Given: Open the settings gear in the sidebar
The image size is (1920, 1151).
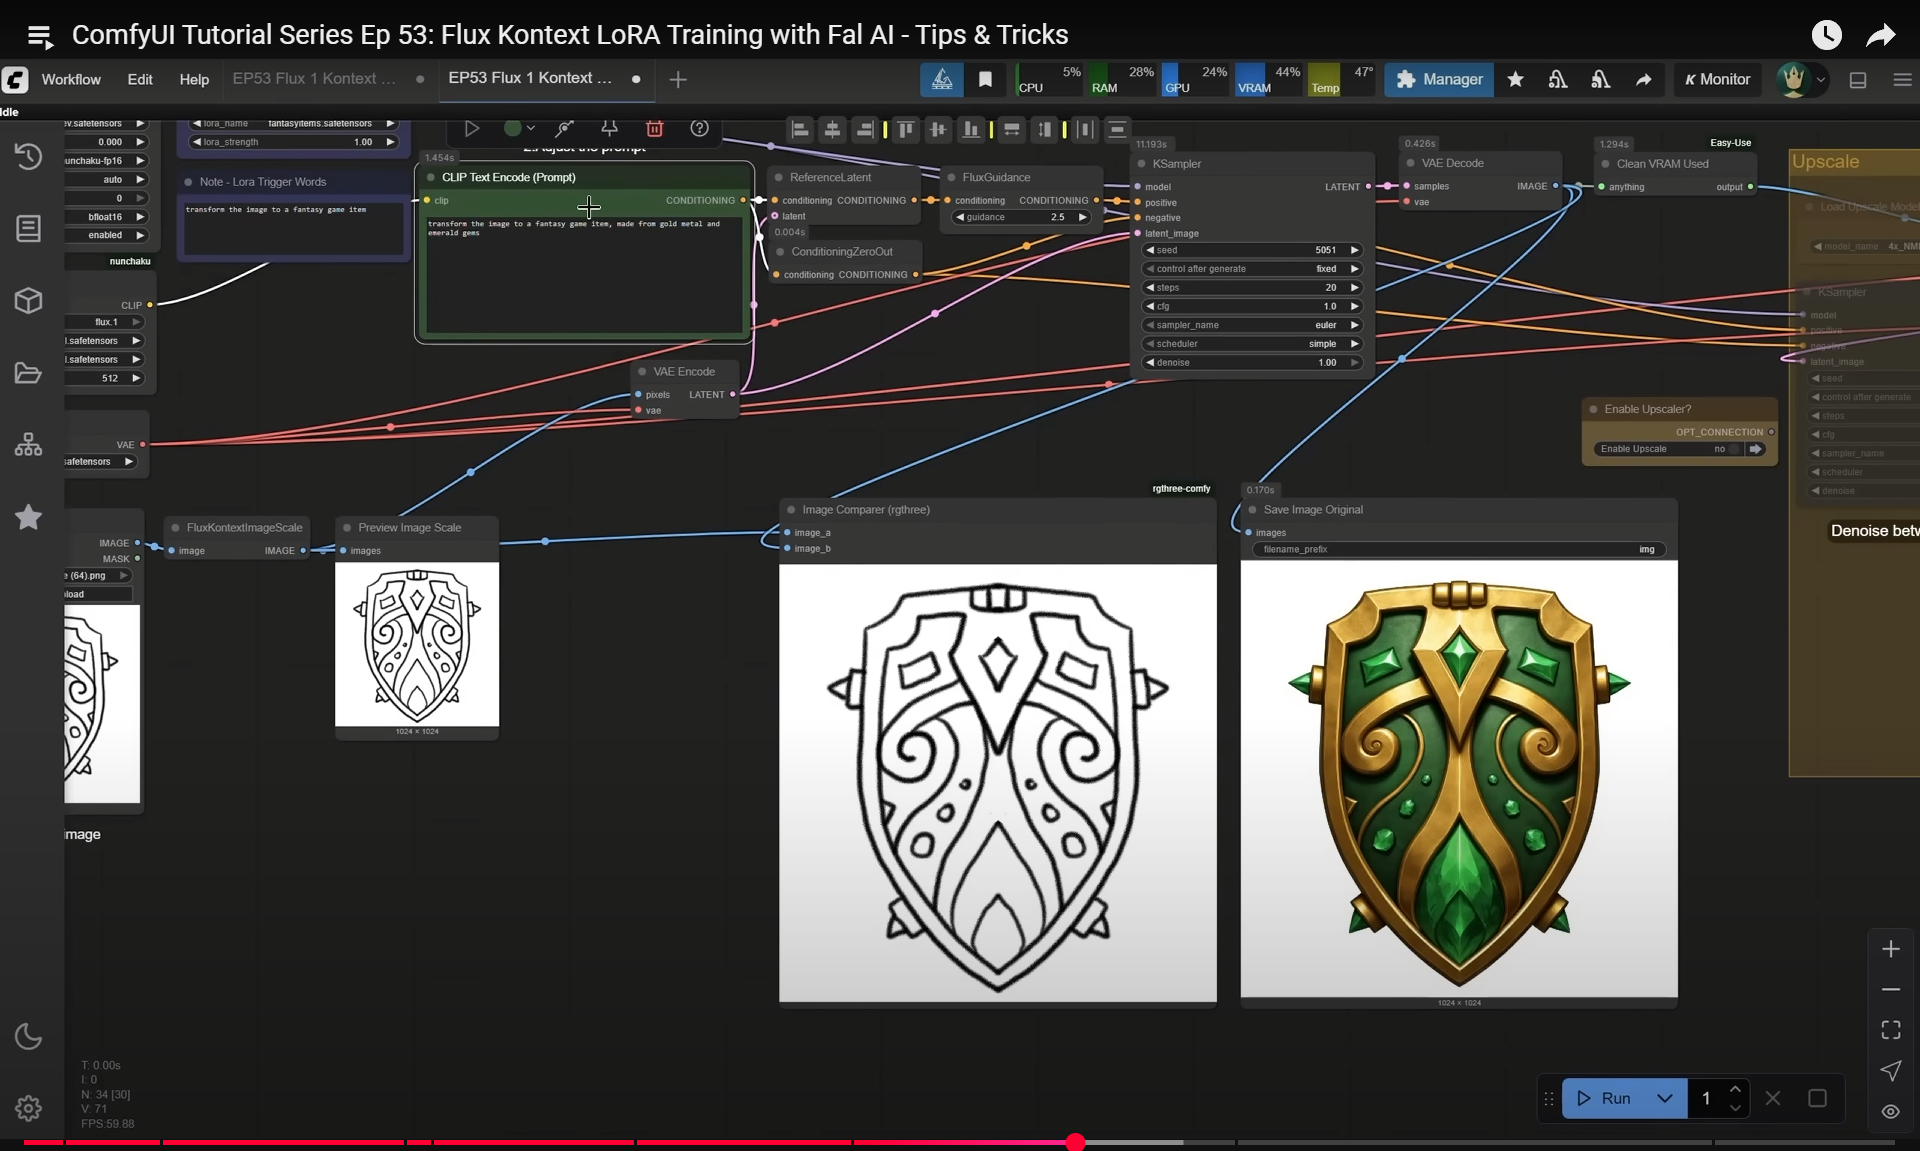Looking at the screenshot, I should click(x=28, y=1108).
